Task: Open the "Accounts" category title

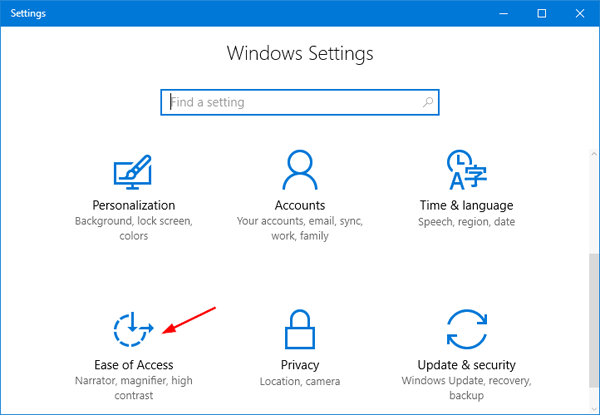Action: [301, 204]
